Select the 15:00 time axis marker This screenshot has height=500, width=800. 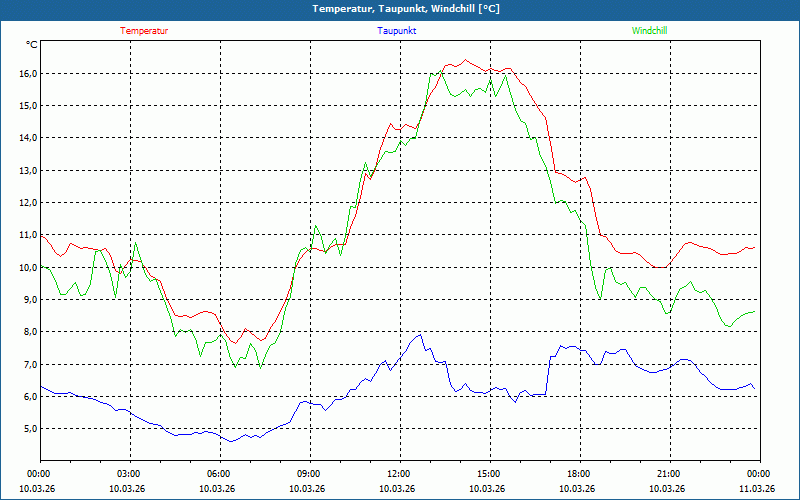(x=489, y=474)
